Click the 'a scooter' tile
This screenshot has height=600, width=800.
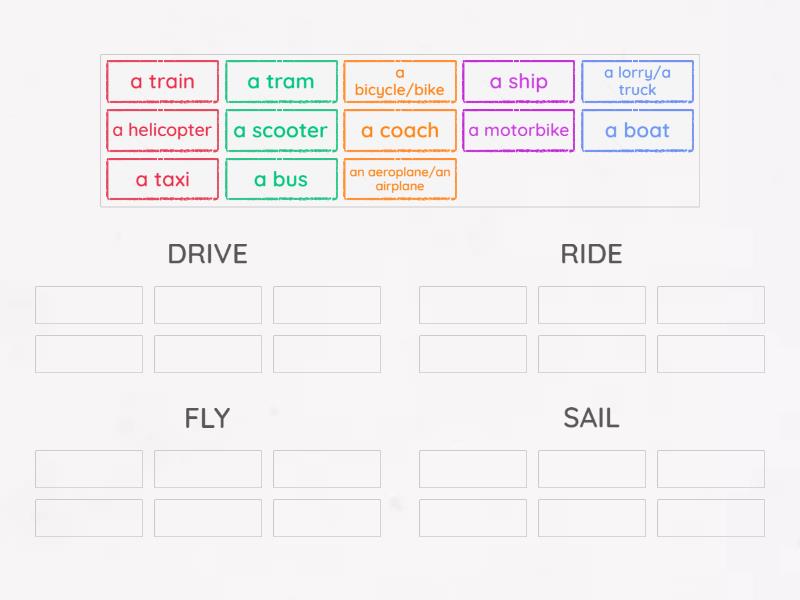(281, 130)
